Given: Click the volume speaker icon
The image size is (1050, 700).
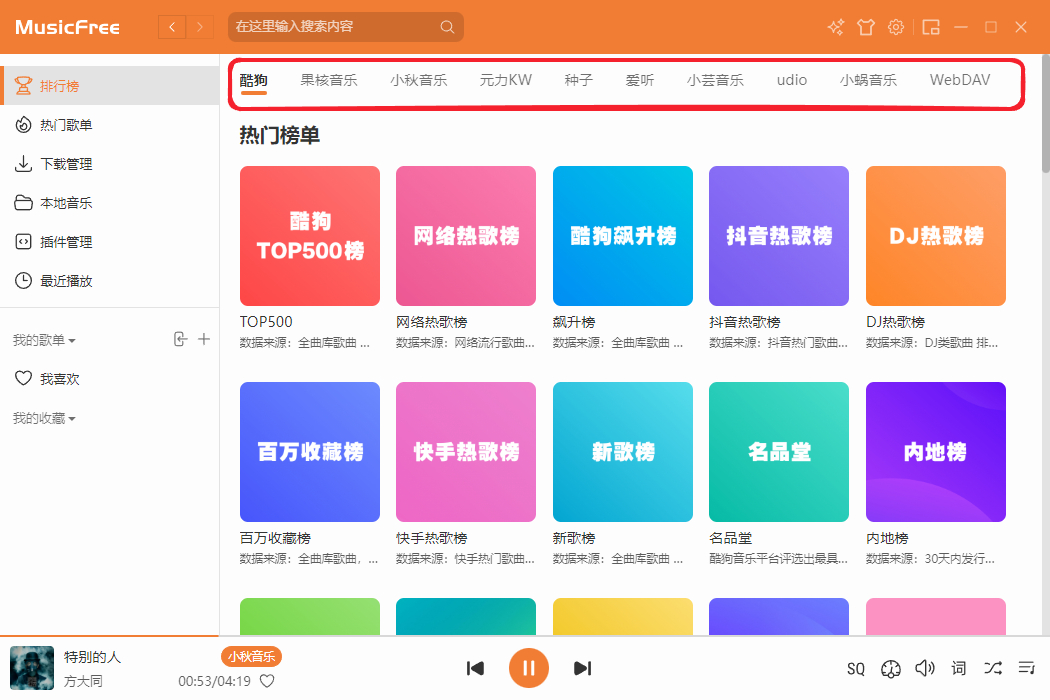Looking at the screenshot, I should [925, 668].
